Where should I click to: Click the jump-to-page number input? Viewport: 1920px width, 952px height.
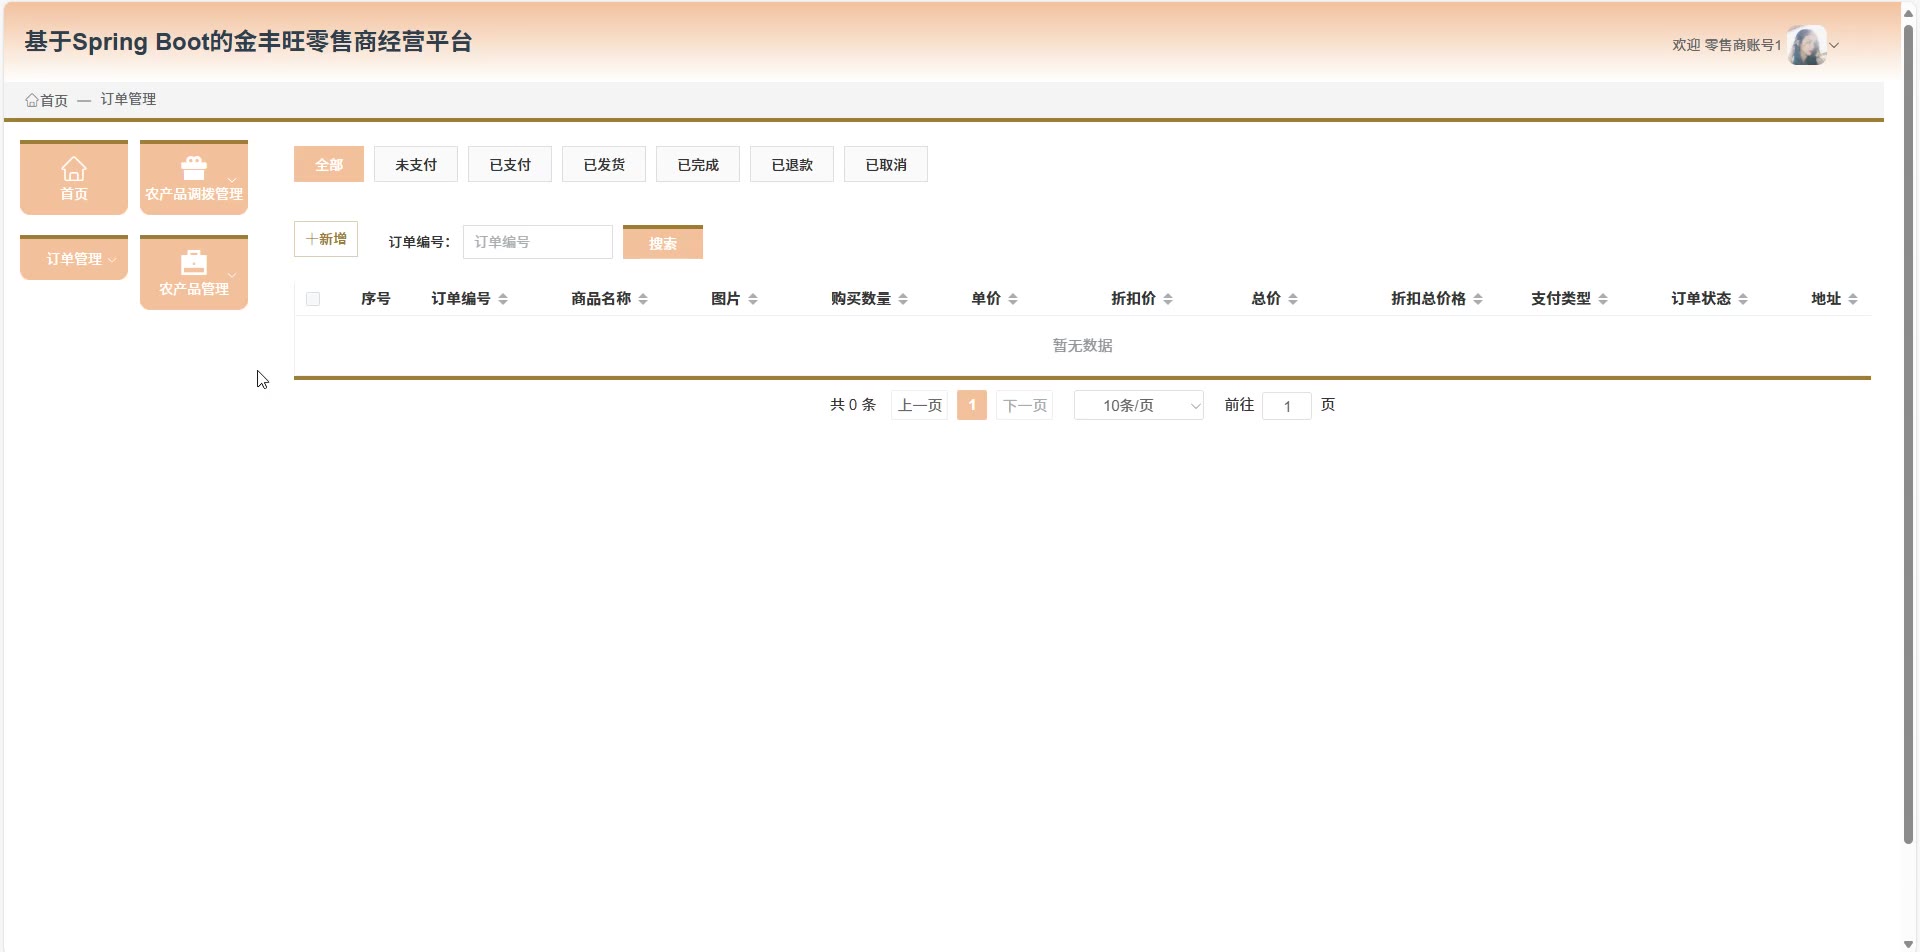click(1287, 406)
